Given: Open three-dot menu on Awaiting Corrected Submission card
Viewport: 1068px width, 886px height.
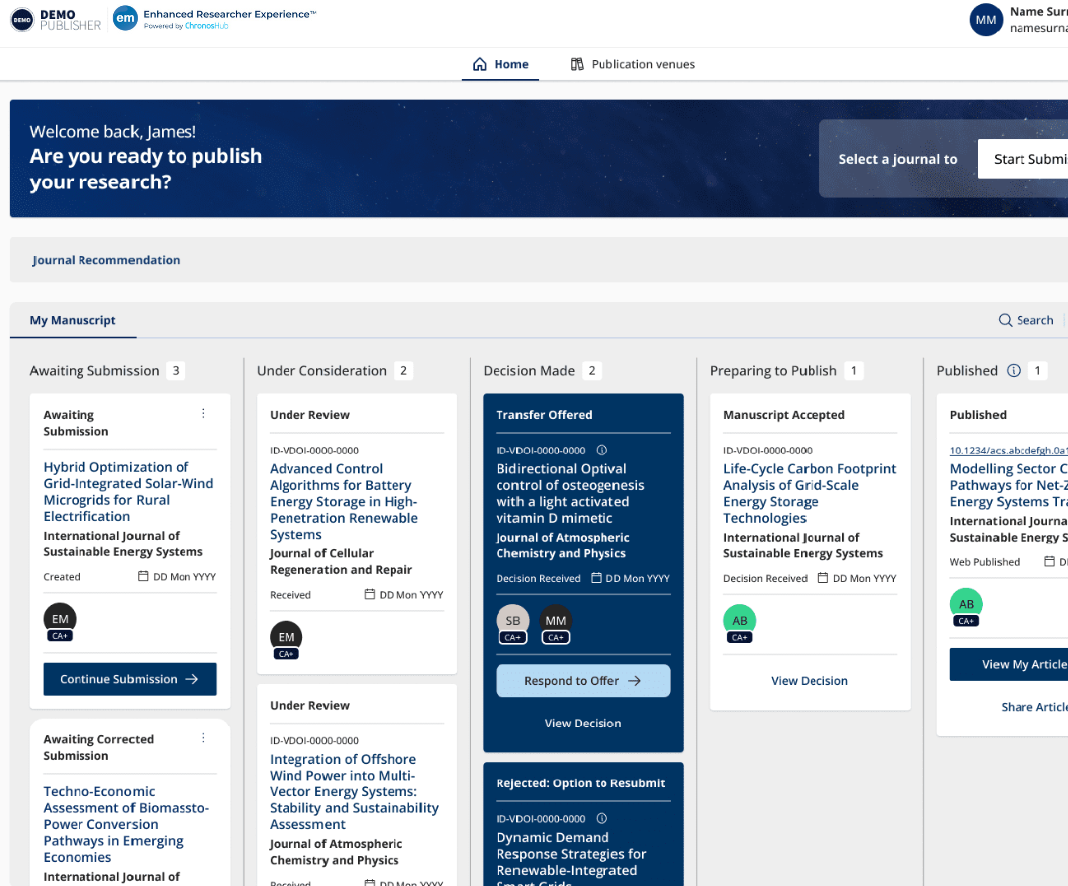Looking at the screenshot, I should coord(203,738).
